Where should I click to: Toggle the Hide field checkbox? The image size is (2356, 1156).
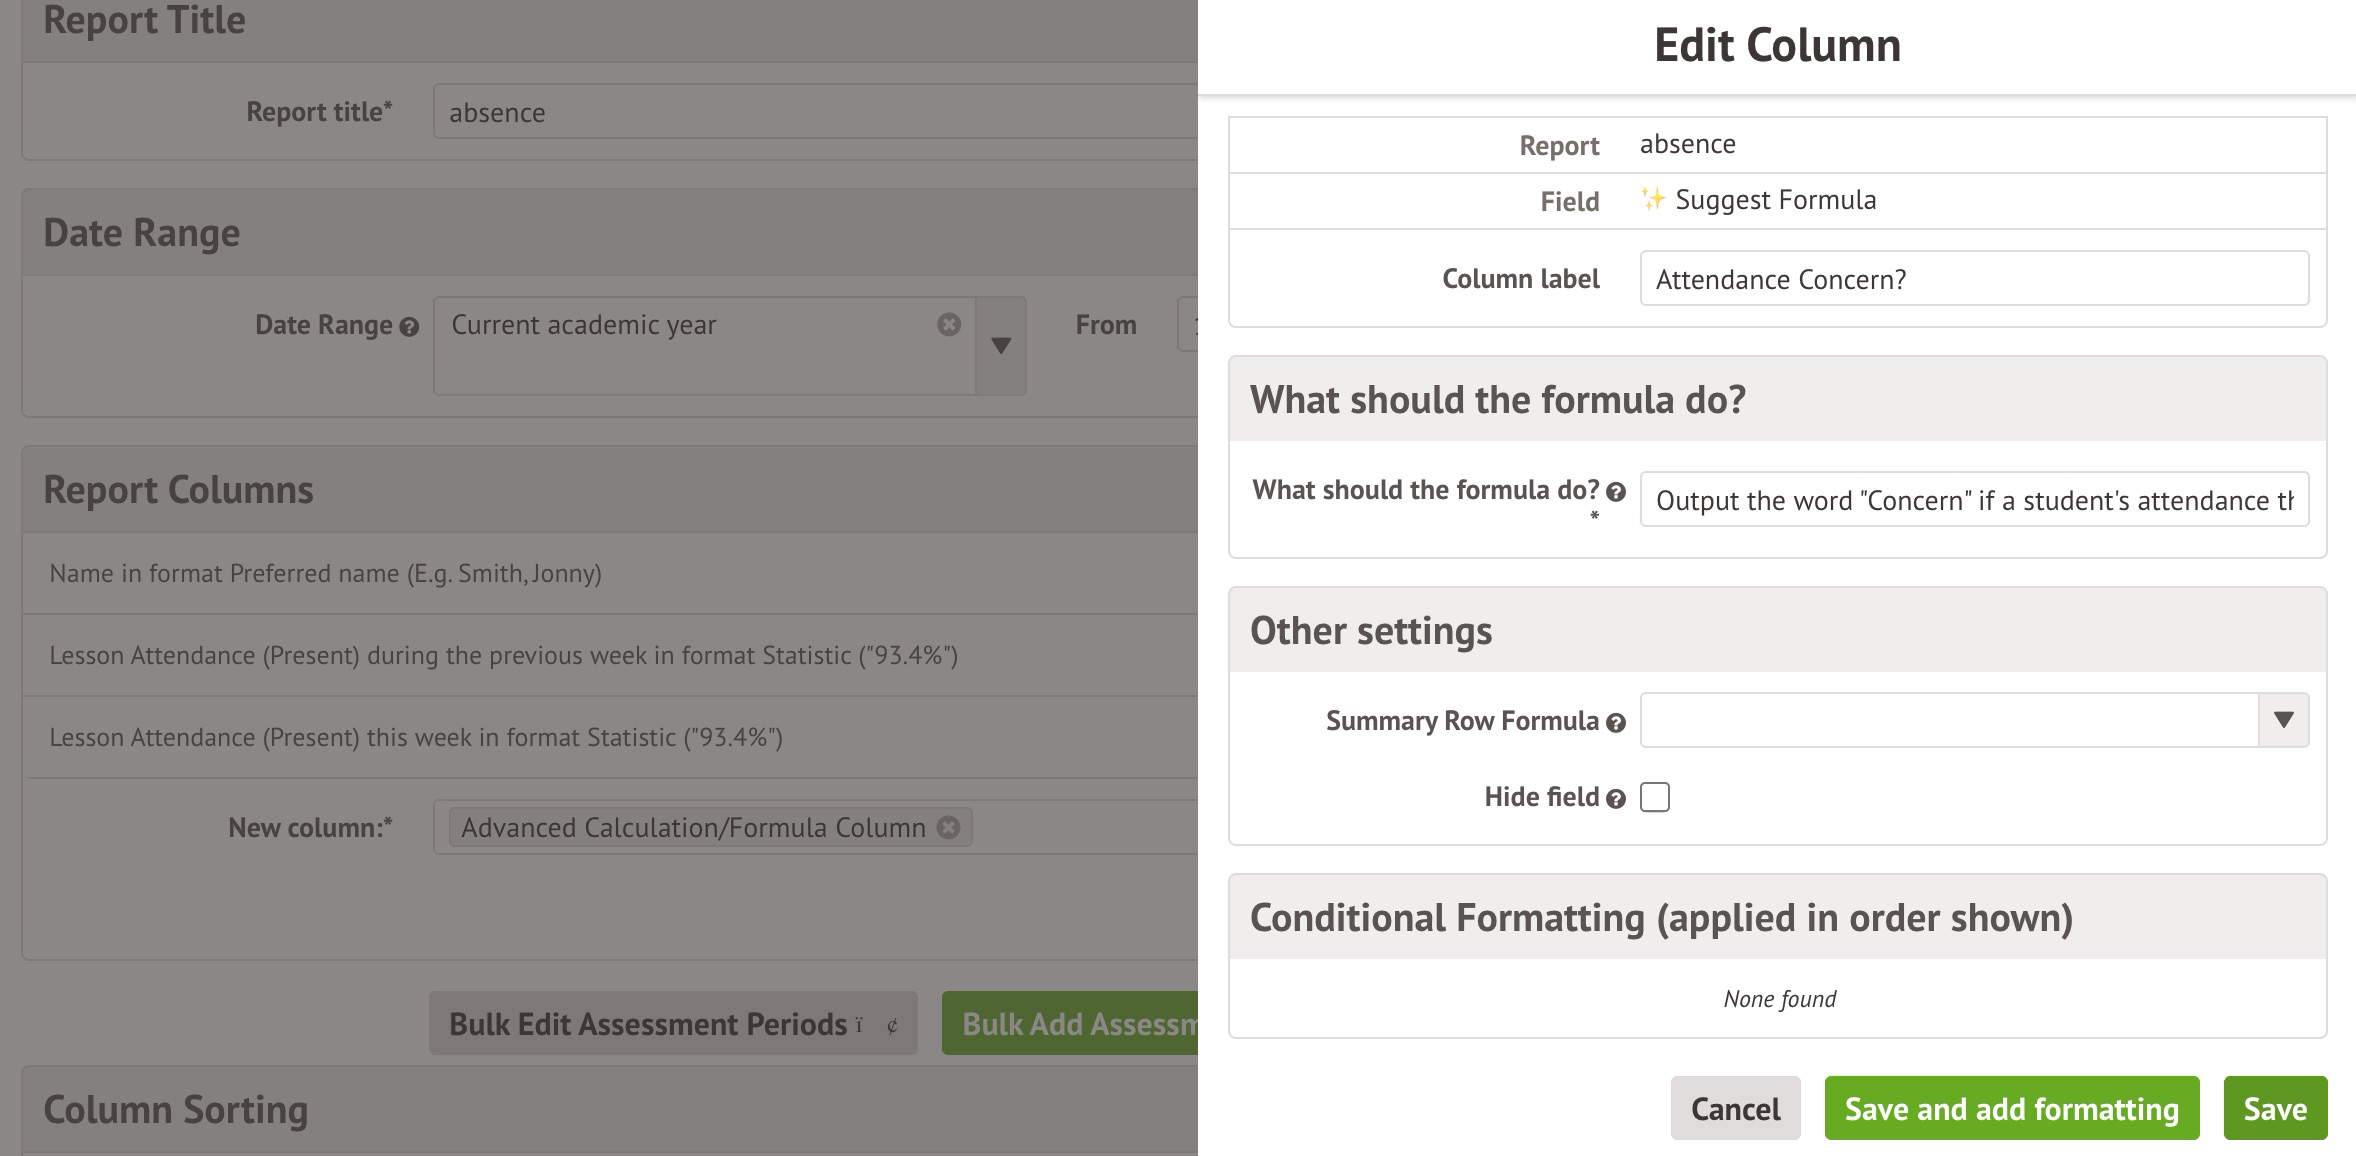1655,797
